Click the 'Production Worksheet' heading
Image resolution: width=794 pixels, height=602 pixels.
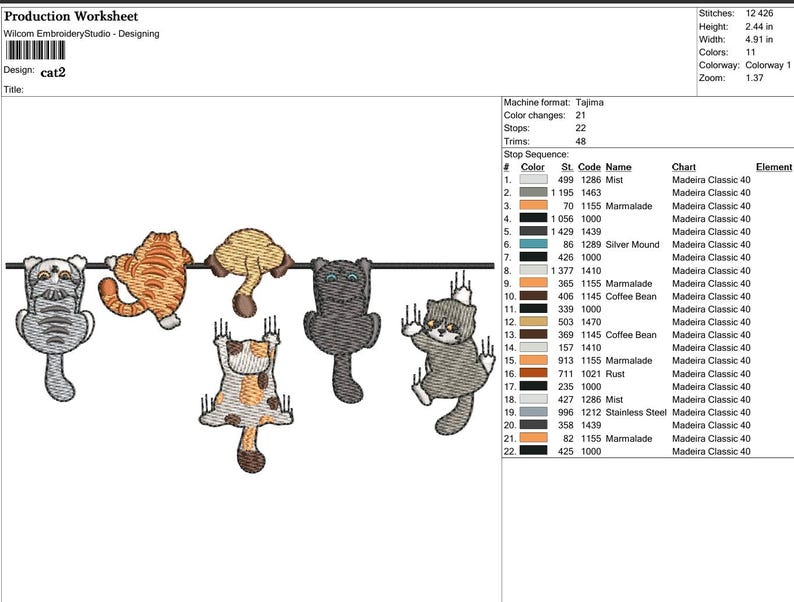(71, 16)
